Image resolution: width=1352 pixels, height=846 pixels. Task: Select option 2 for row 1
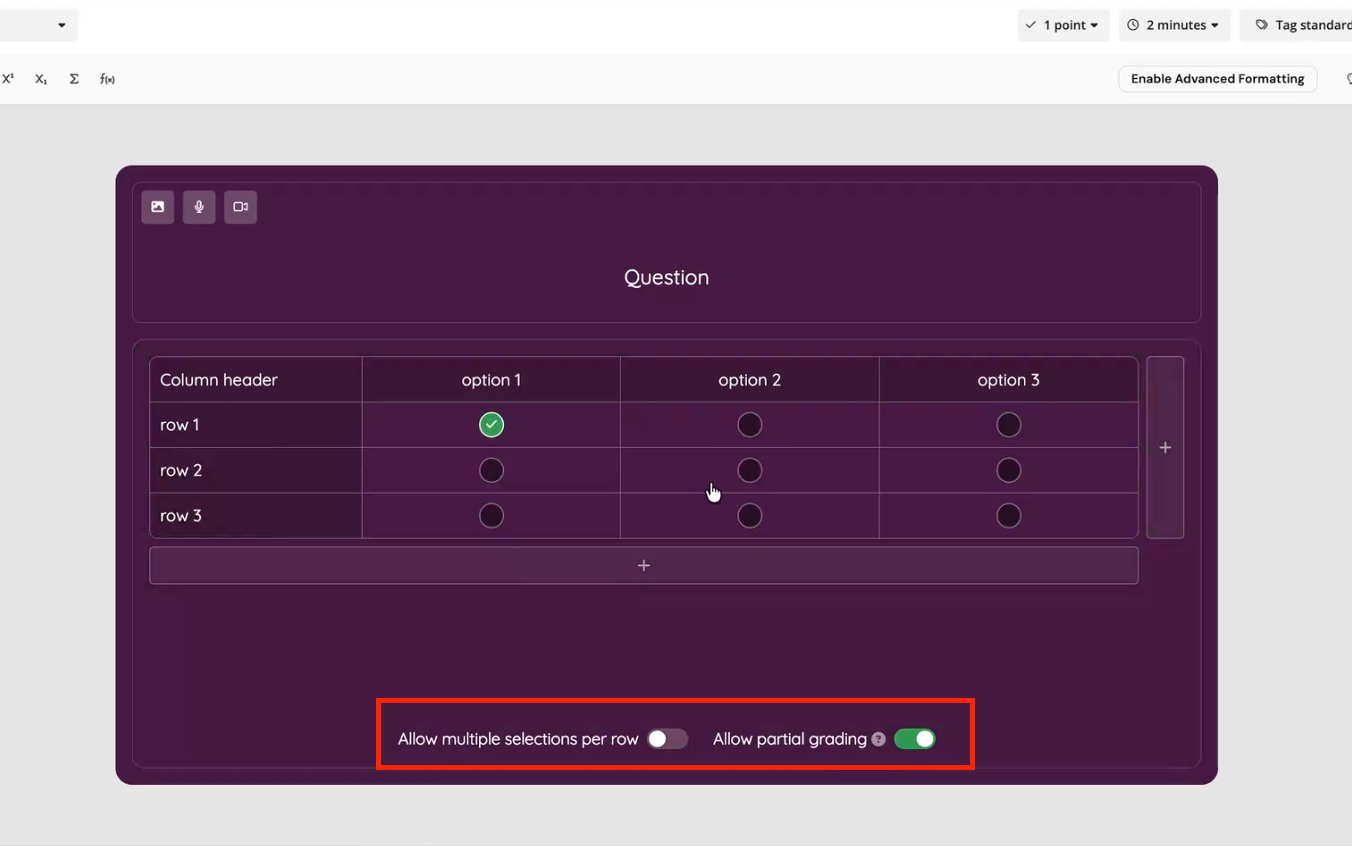pos(750,425)
